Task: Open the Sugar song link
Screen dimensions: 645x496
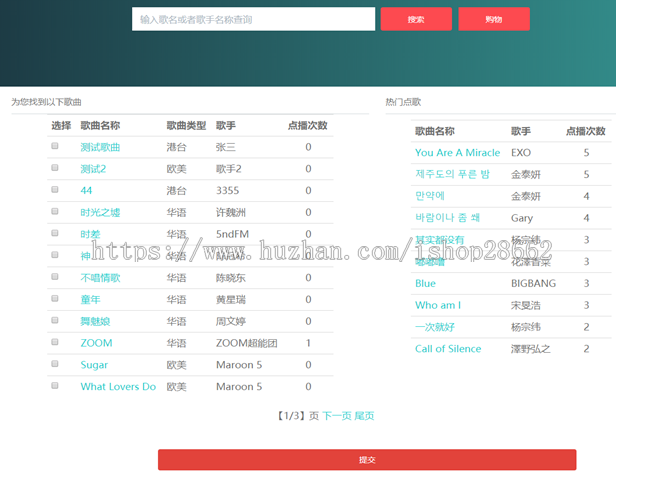Action: (94, 365)
